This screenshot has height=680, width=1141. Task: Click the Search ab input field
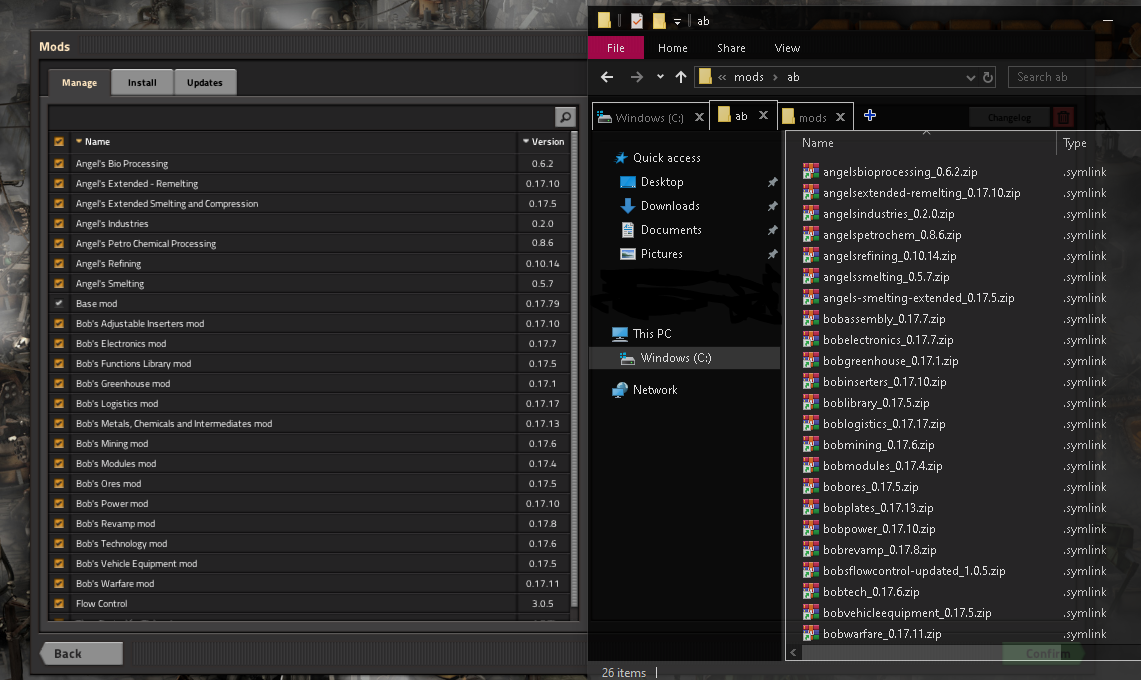(x=1074, y=77)
